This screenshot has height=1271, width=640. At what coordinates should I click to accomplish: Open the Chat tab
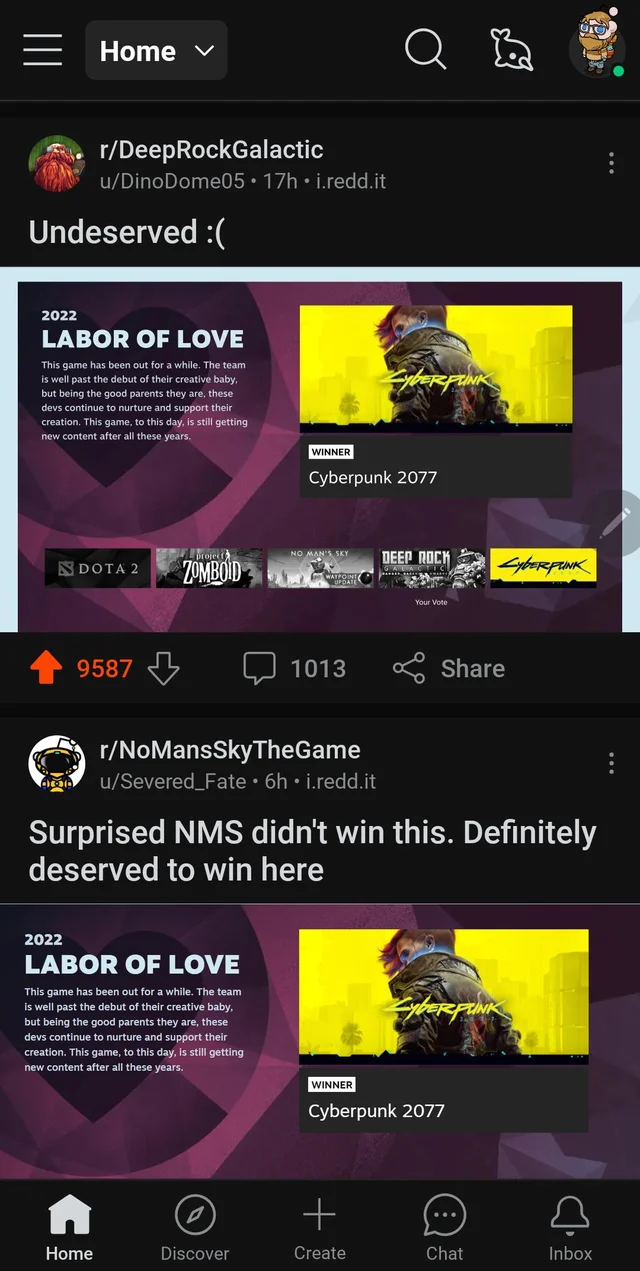pyautogui.click(x=445, y=1229)
